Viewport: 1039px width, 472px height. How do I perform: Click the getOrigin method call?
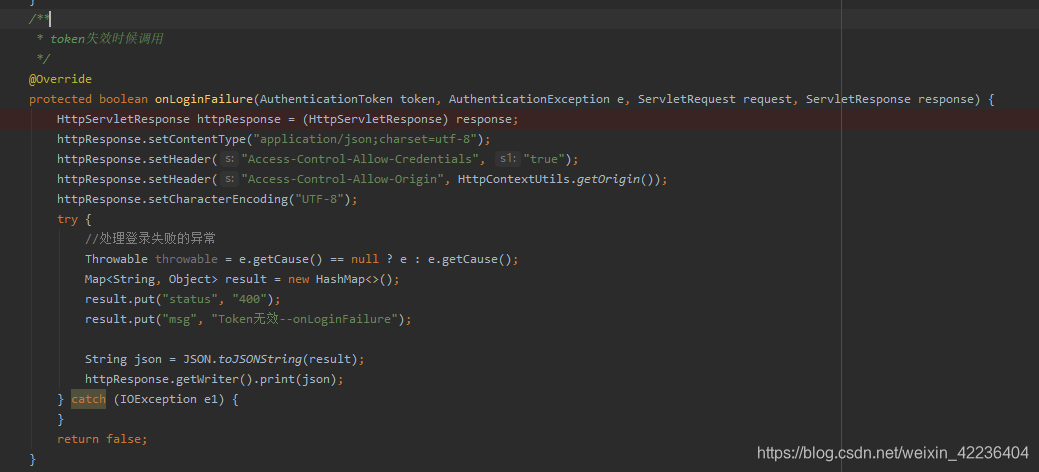pyautogui.click(x=610, y=179)
